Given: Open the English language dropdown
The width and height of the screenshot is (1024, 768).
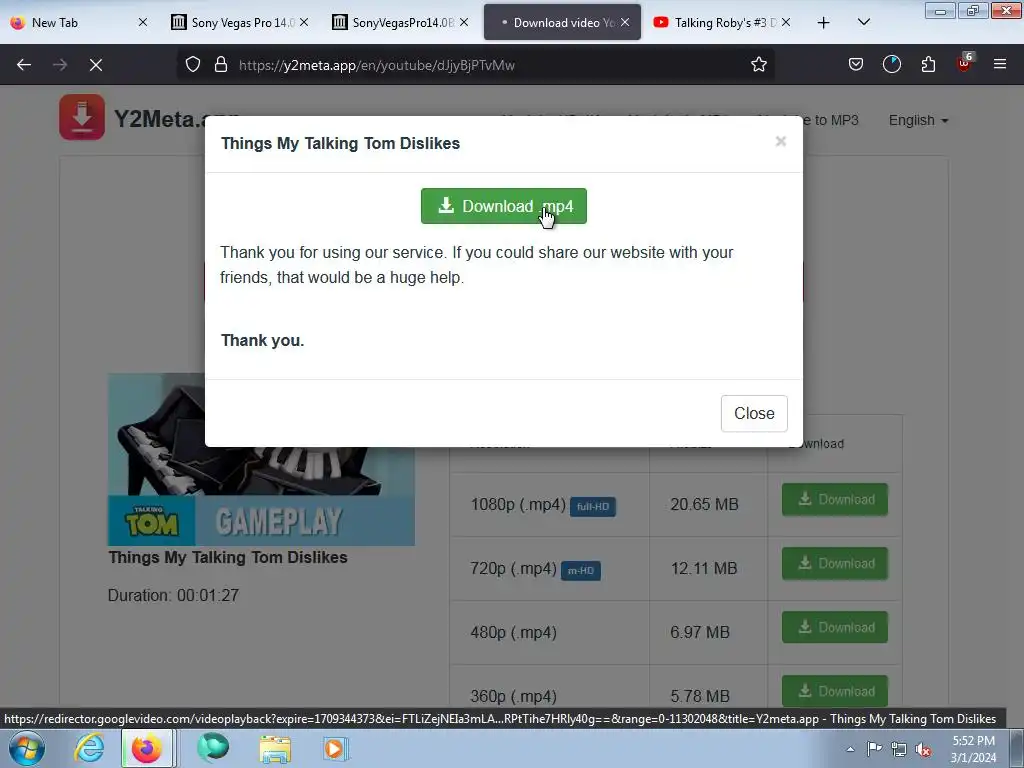Looking at the screenshot, I should tap(918, 120).
